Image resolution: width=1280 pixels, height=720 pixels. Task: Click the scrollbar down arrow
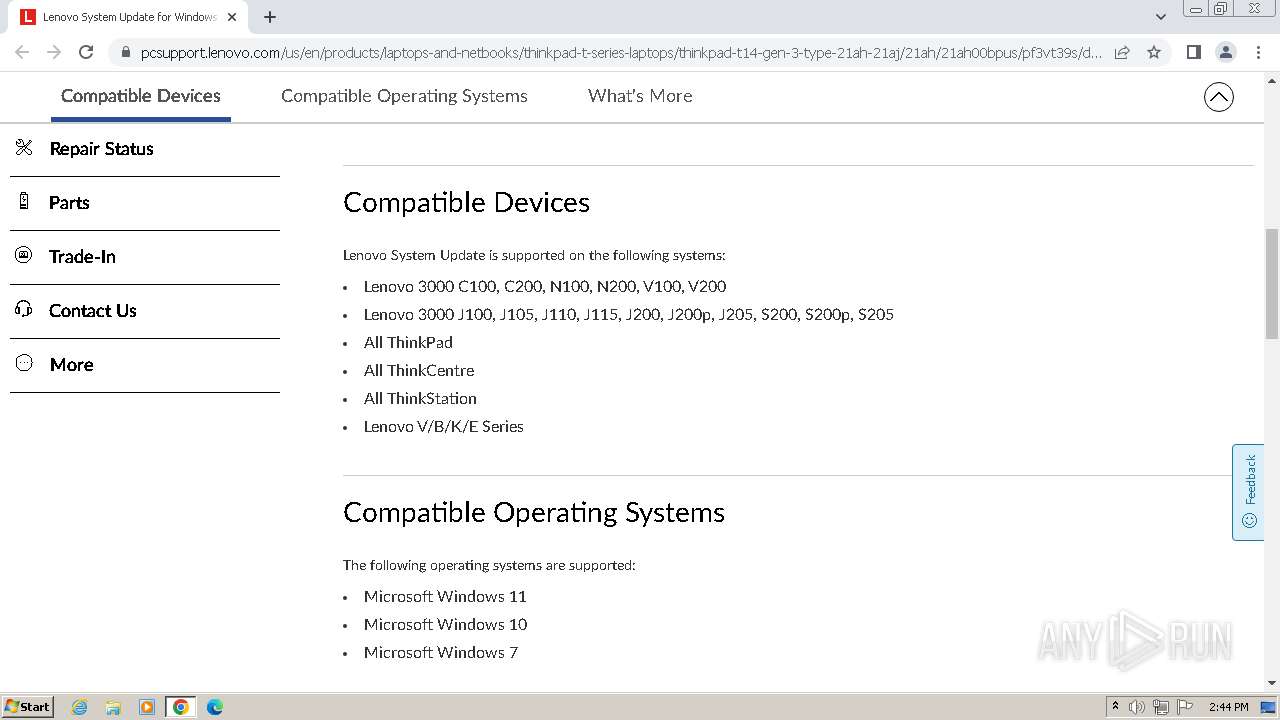tap(1272, 683)
